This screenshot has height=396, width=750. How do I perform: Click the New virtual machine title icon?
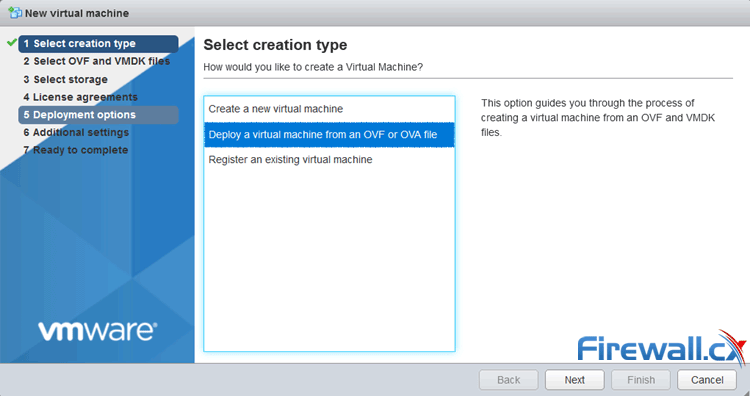click(15, 12)
